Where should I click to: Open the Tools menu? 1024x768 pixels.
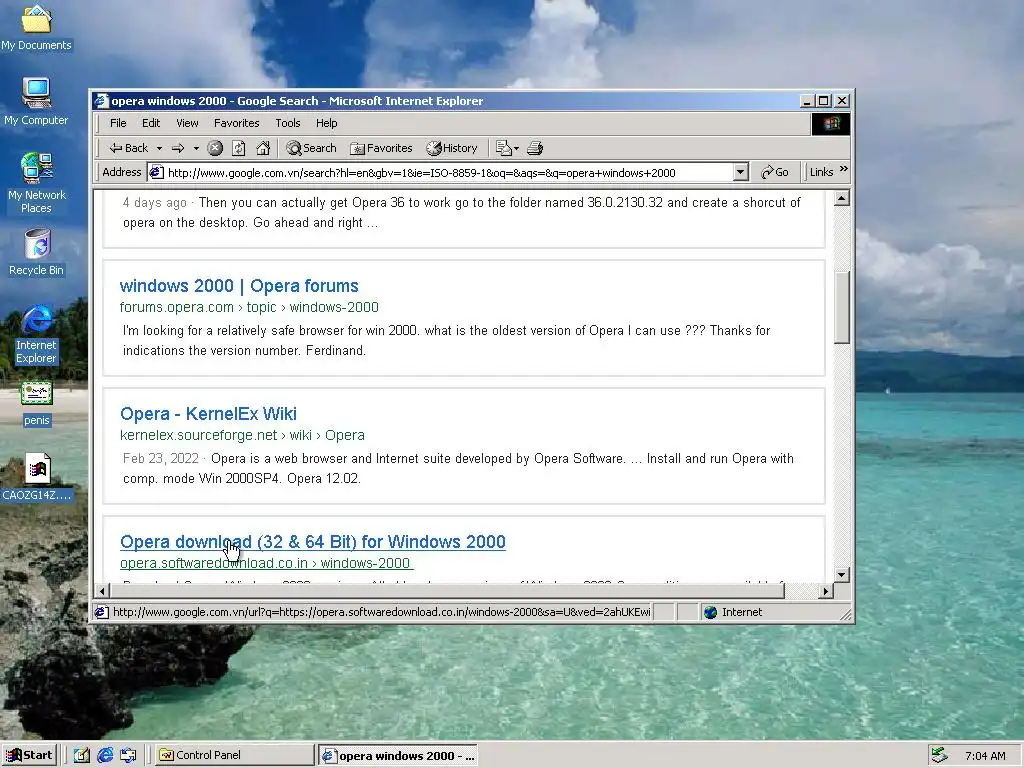pyautogui.click(x=288, y=123)
